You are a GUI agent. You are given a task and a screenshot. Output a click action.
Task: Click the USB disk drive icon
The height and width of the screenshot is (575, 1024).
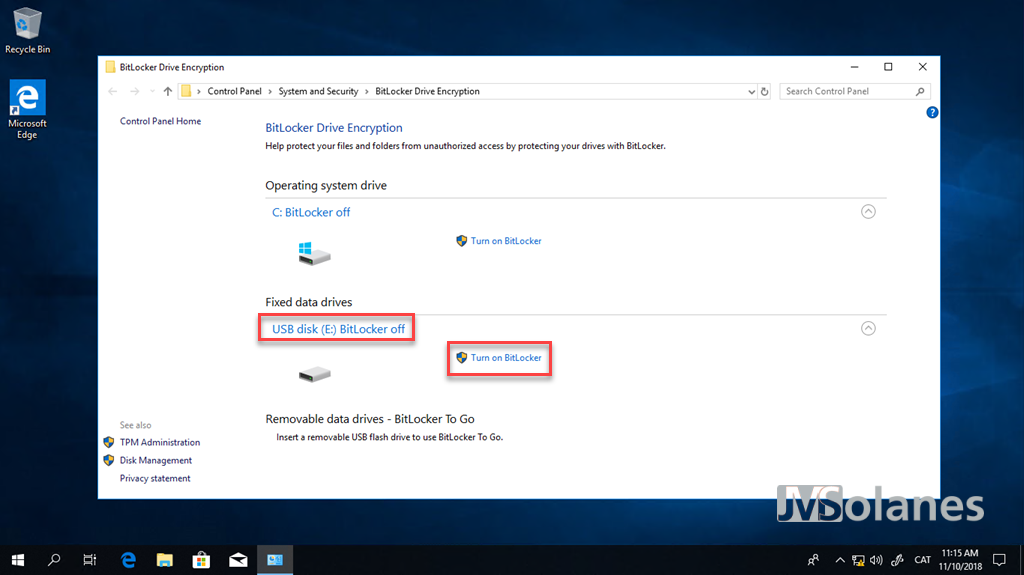click(x=314, y=374)
